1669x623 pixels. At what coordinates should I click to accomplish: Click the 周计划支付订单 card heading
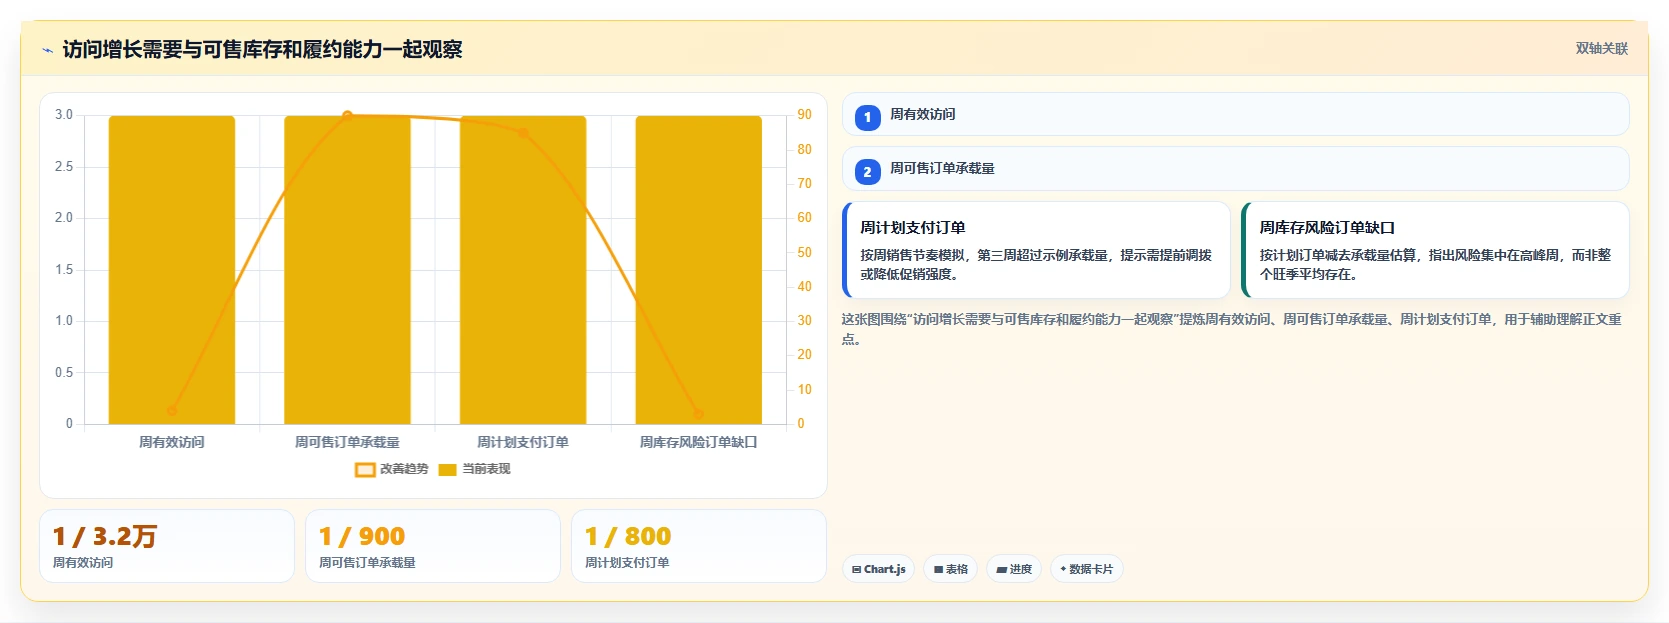click(912, 228)
